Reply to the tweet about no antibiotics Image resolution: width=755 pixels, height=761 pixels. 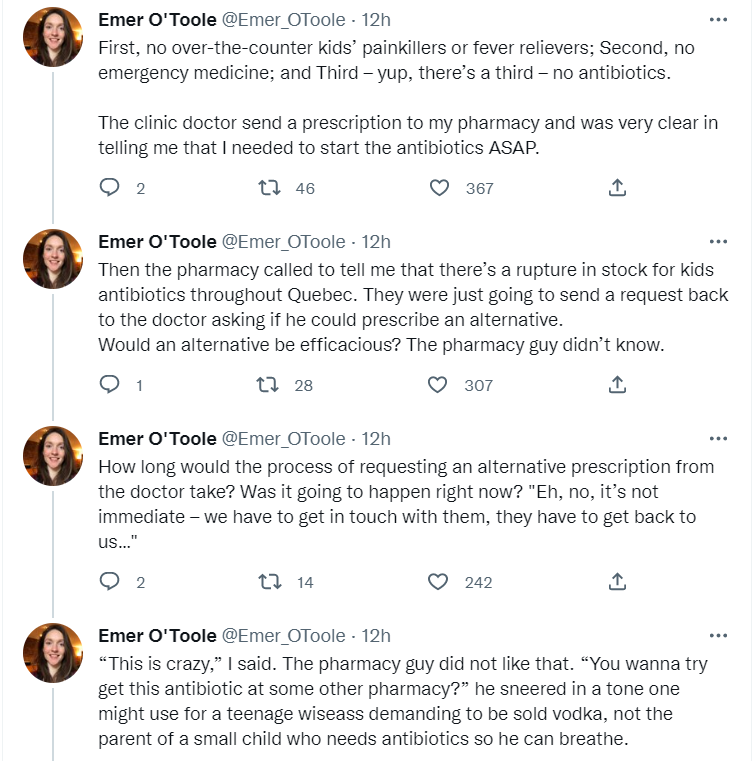click(x=111, y=188)
